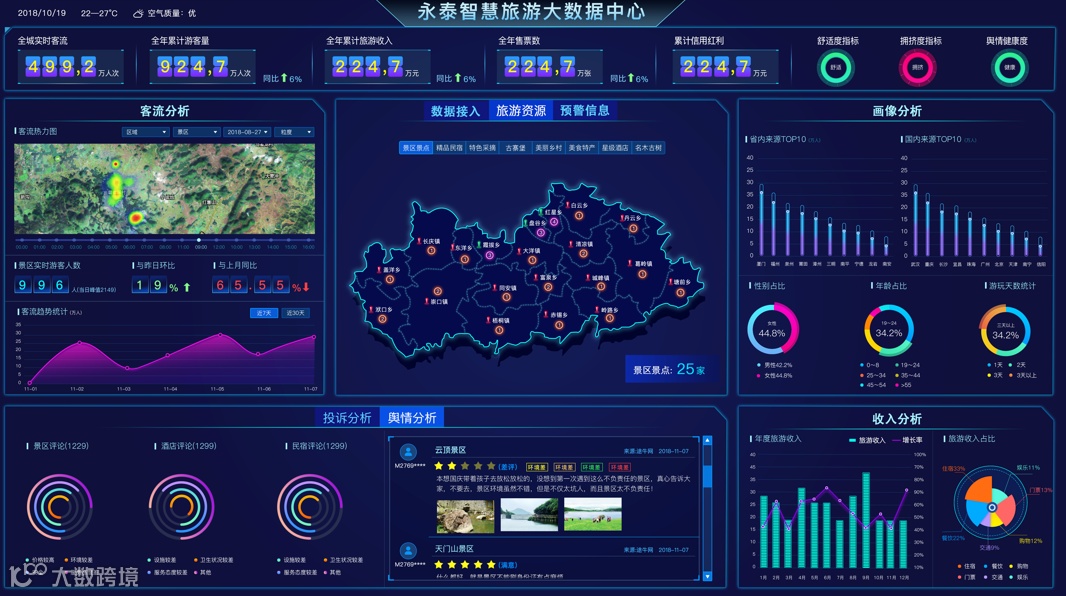This screenshot has height=596, width=1066.
Task: Open user avatar beside 云顶景区 review
Action: click(409, 452)
